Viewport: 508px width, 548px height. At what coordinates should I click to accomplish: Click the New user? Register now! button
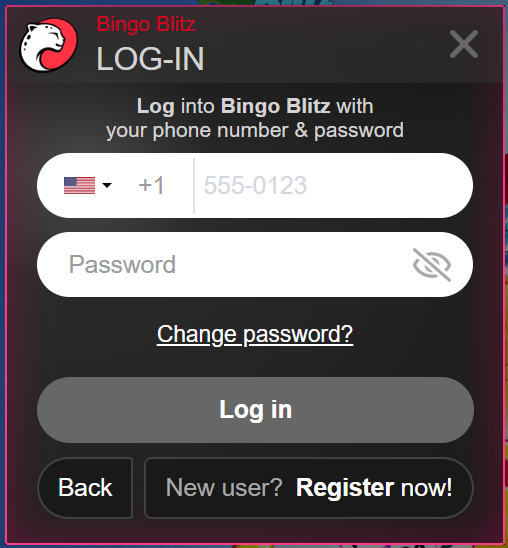click(309, 488)
